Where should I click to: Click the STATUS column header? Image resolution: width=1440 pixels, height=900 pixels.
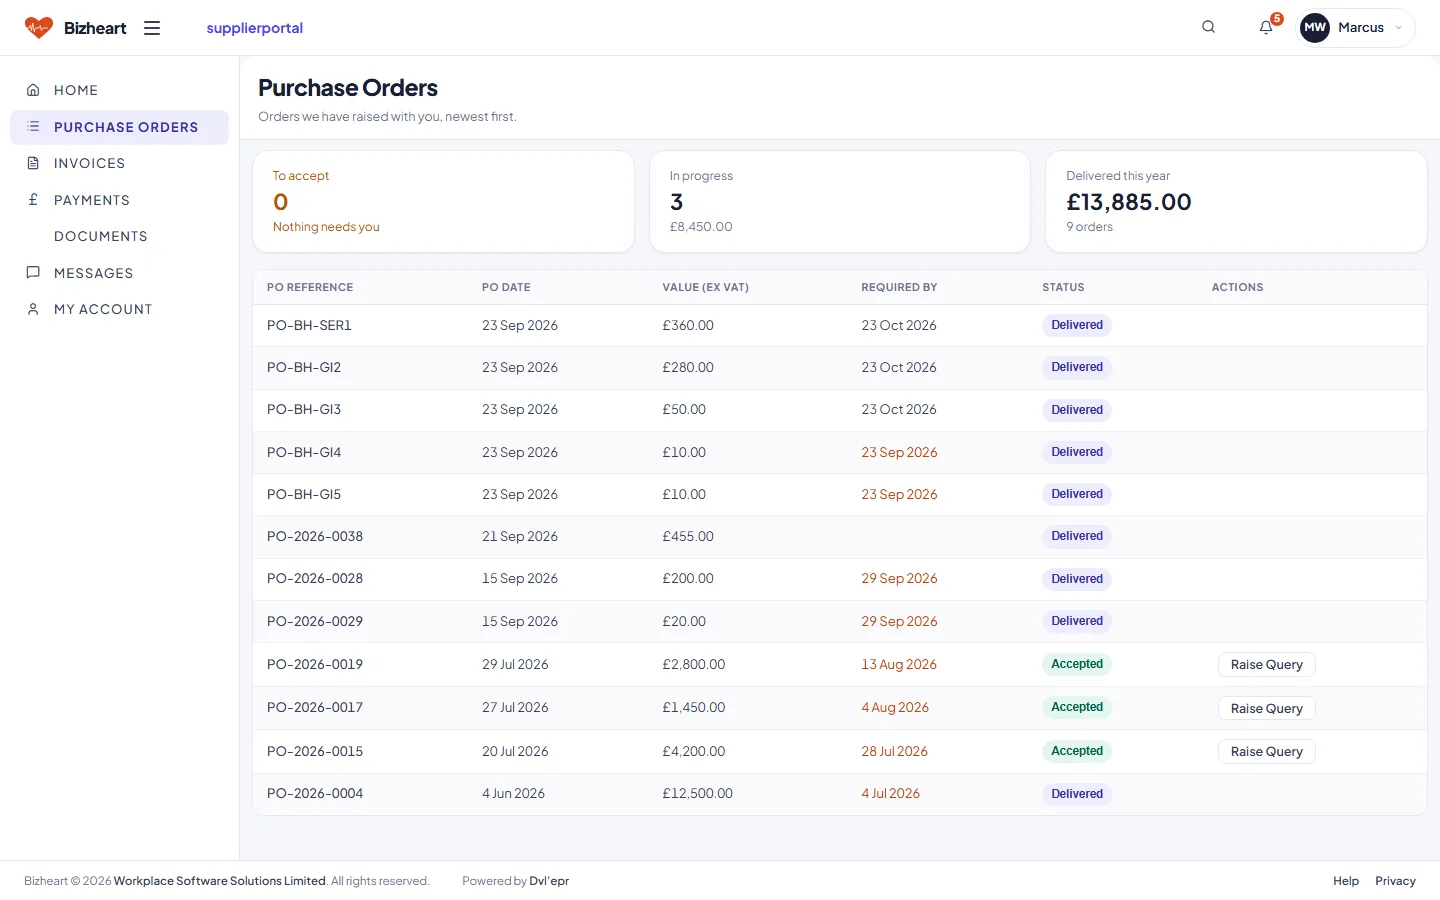click(1063, 287)
